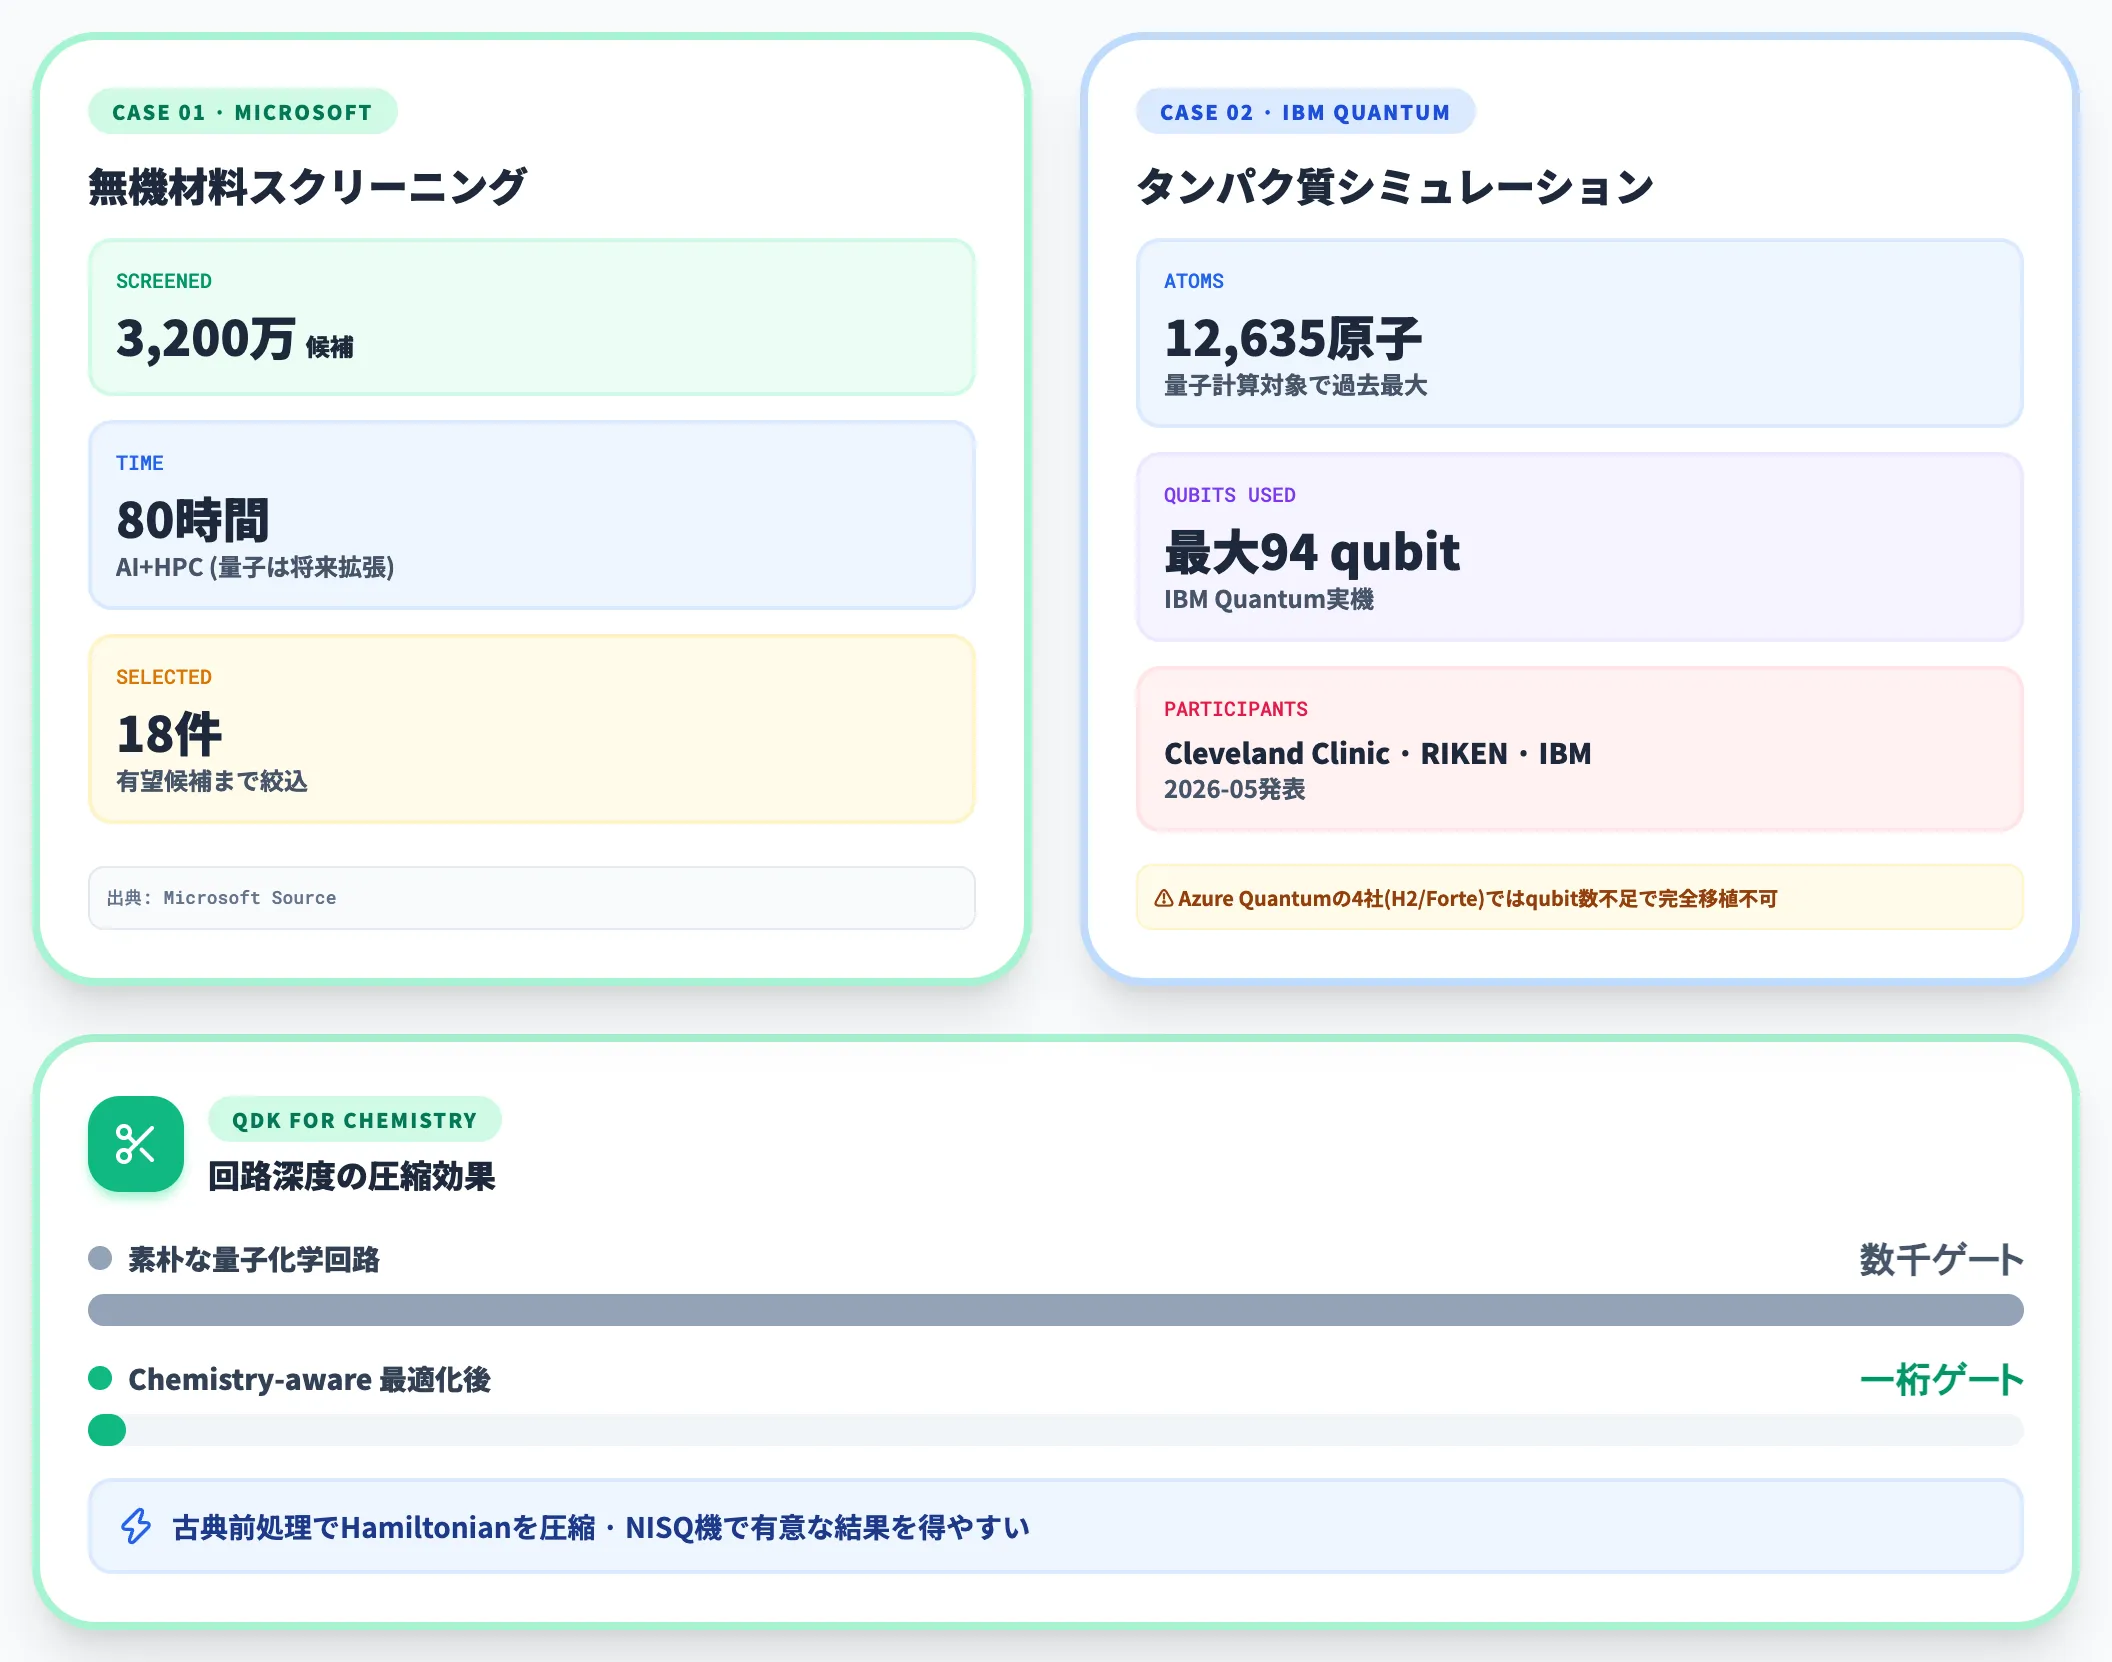
Task: Click the green dot beside Chemistry-aware 最適化後
Action: 100,1378
